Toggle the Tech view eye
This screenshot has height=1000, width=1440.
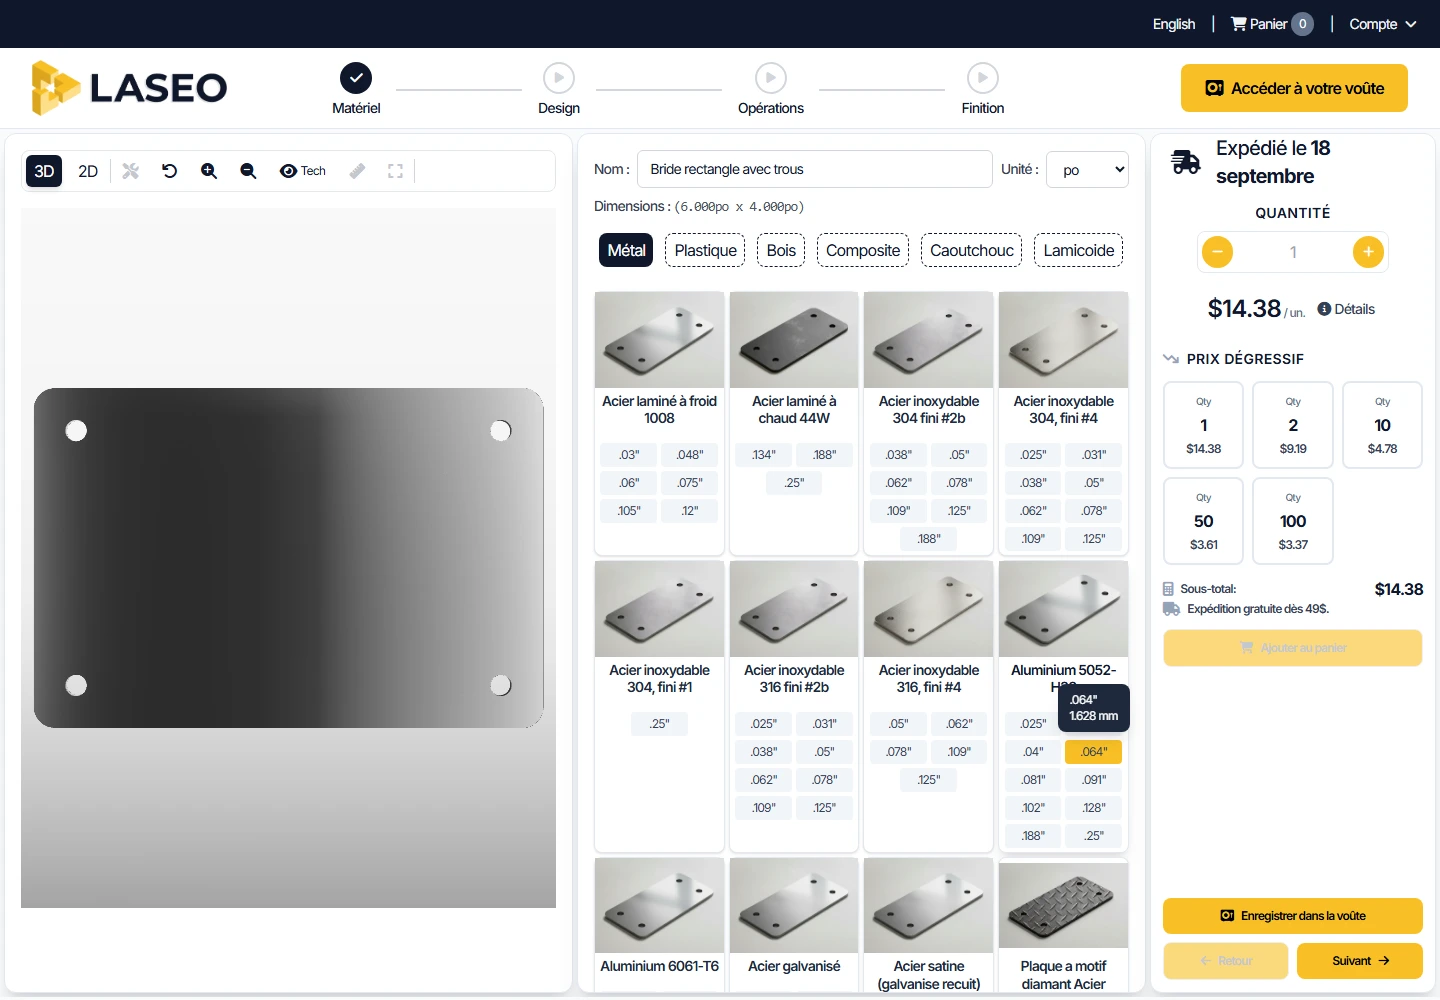click(303, 171)
